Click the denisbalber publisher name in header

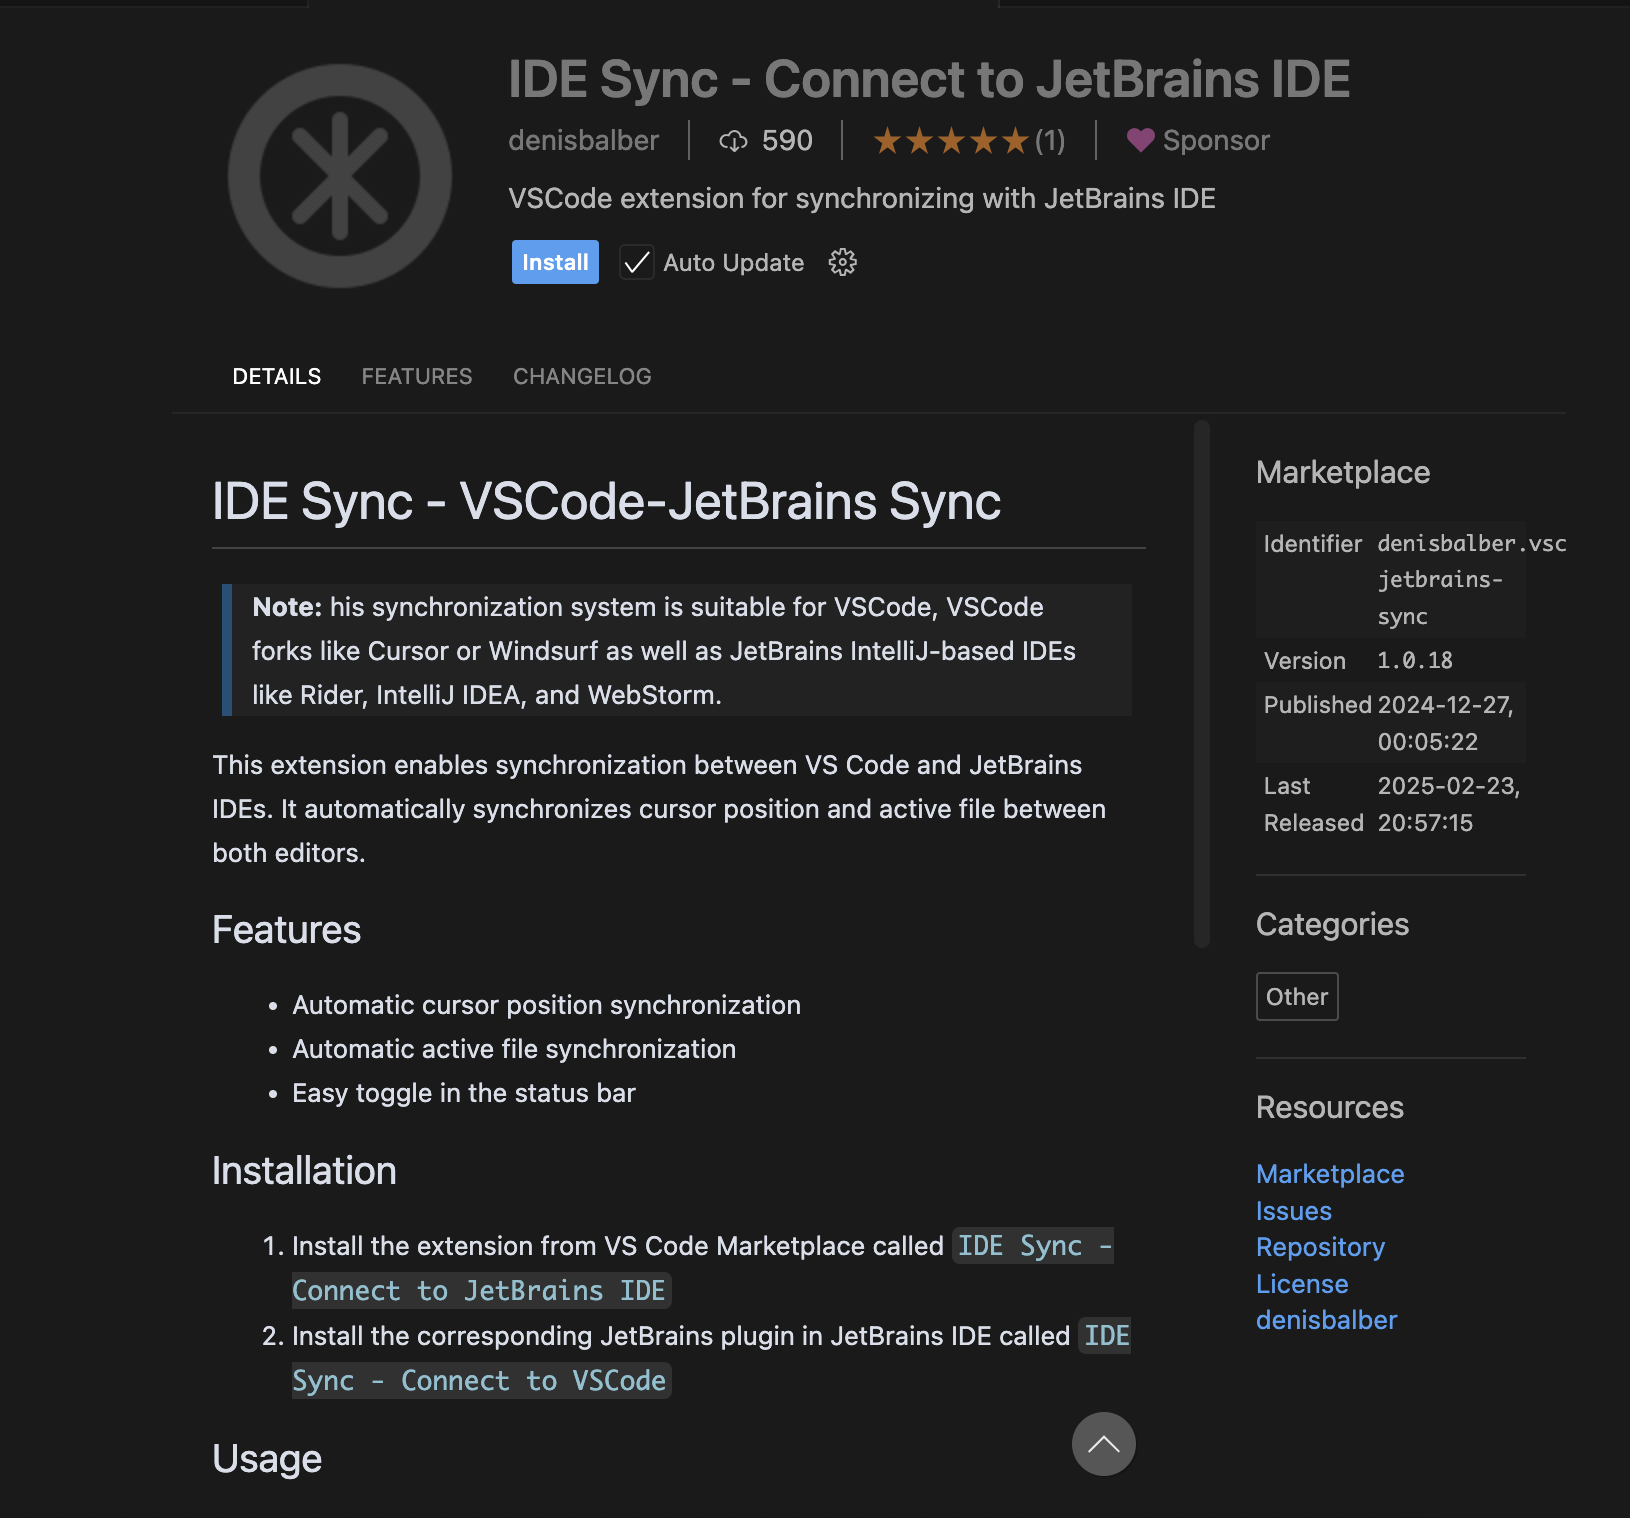click(584, 141)
